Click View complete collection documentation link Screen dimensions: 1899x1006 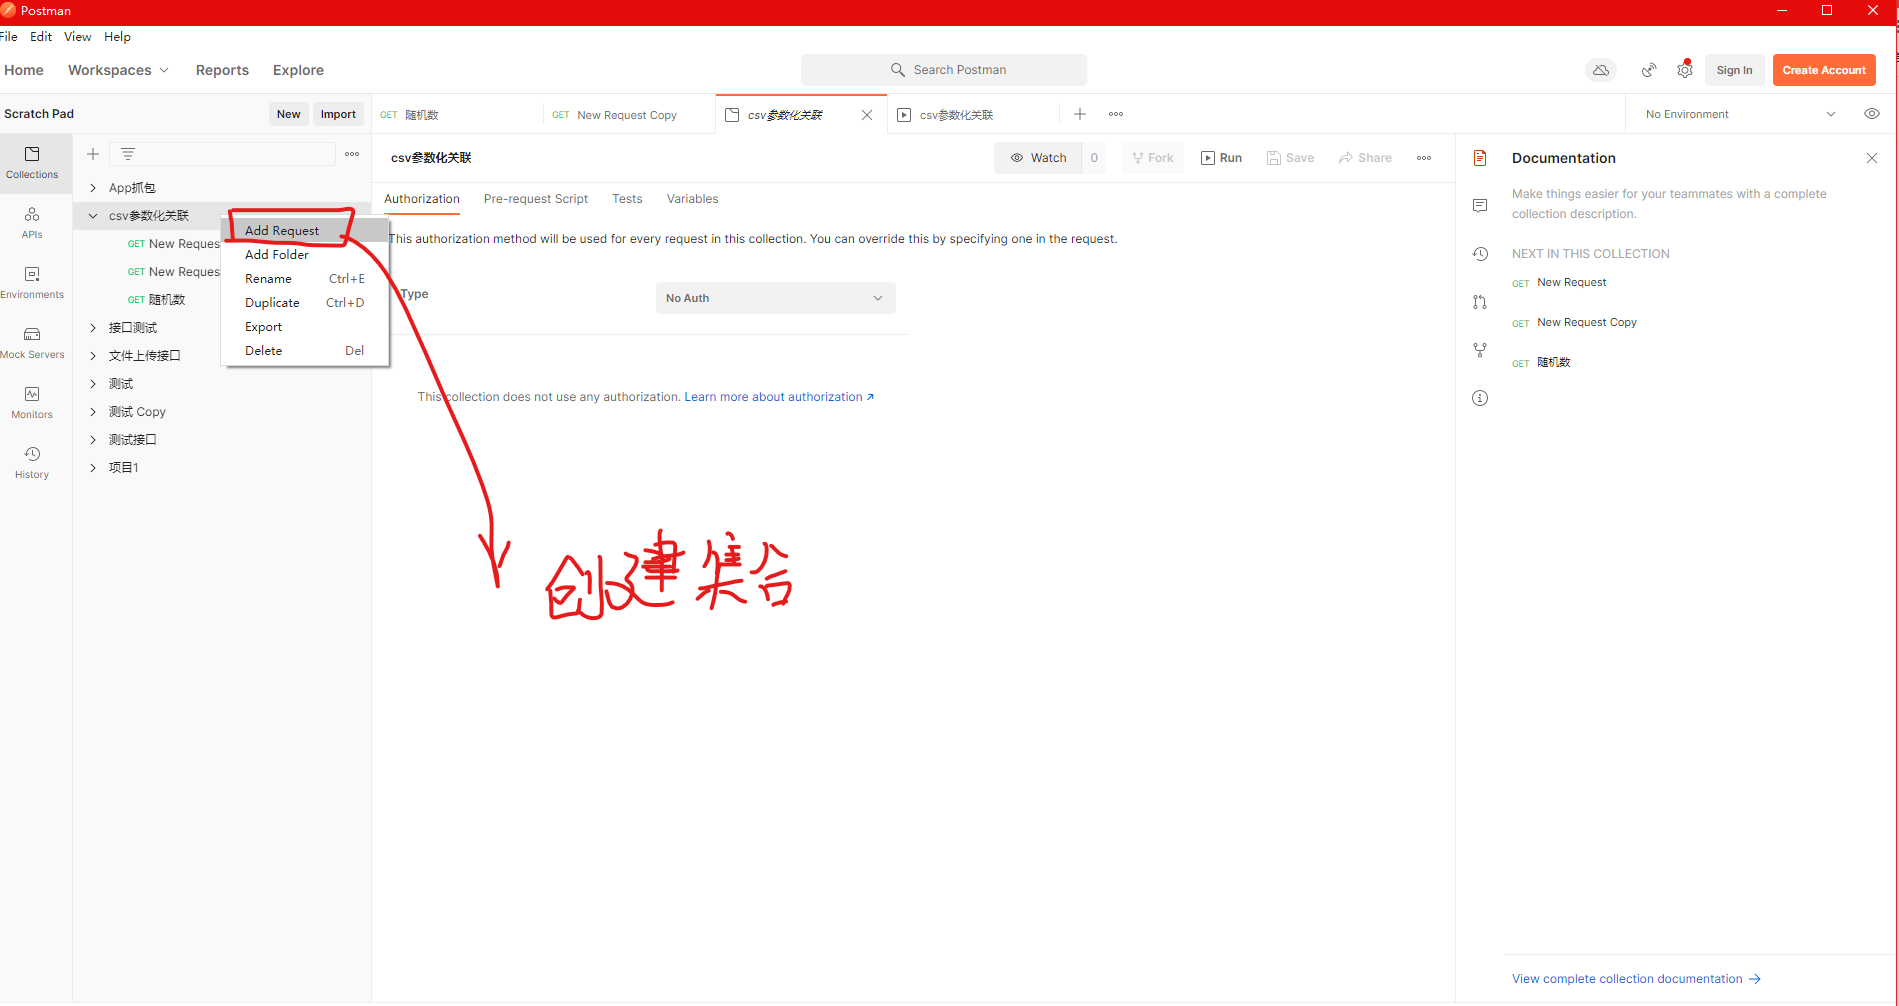pyautogui.click(x=1627, y=978)
